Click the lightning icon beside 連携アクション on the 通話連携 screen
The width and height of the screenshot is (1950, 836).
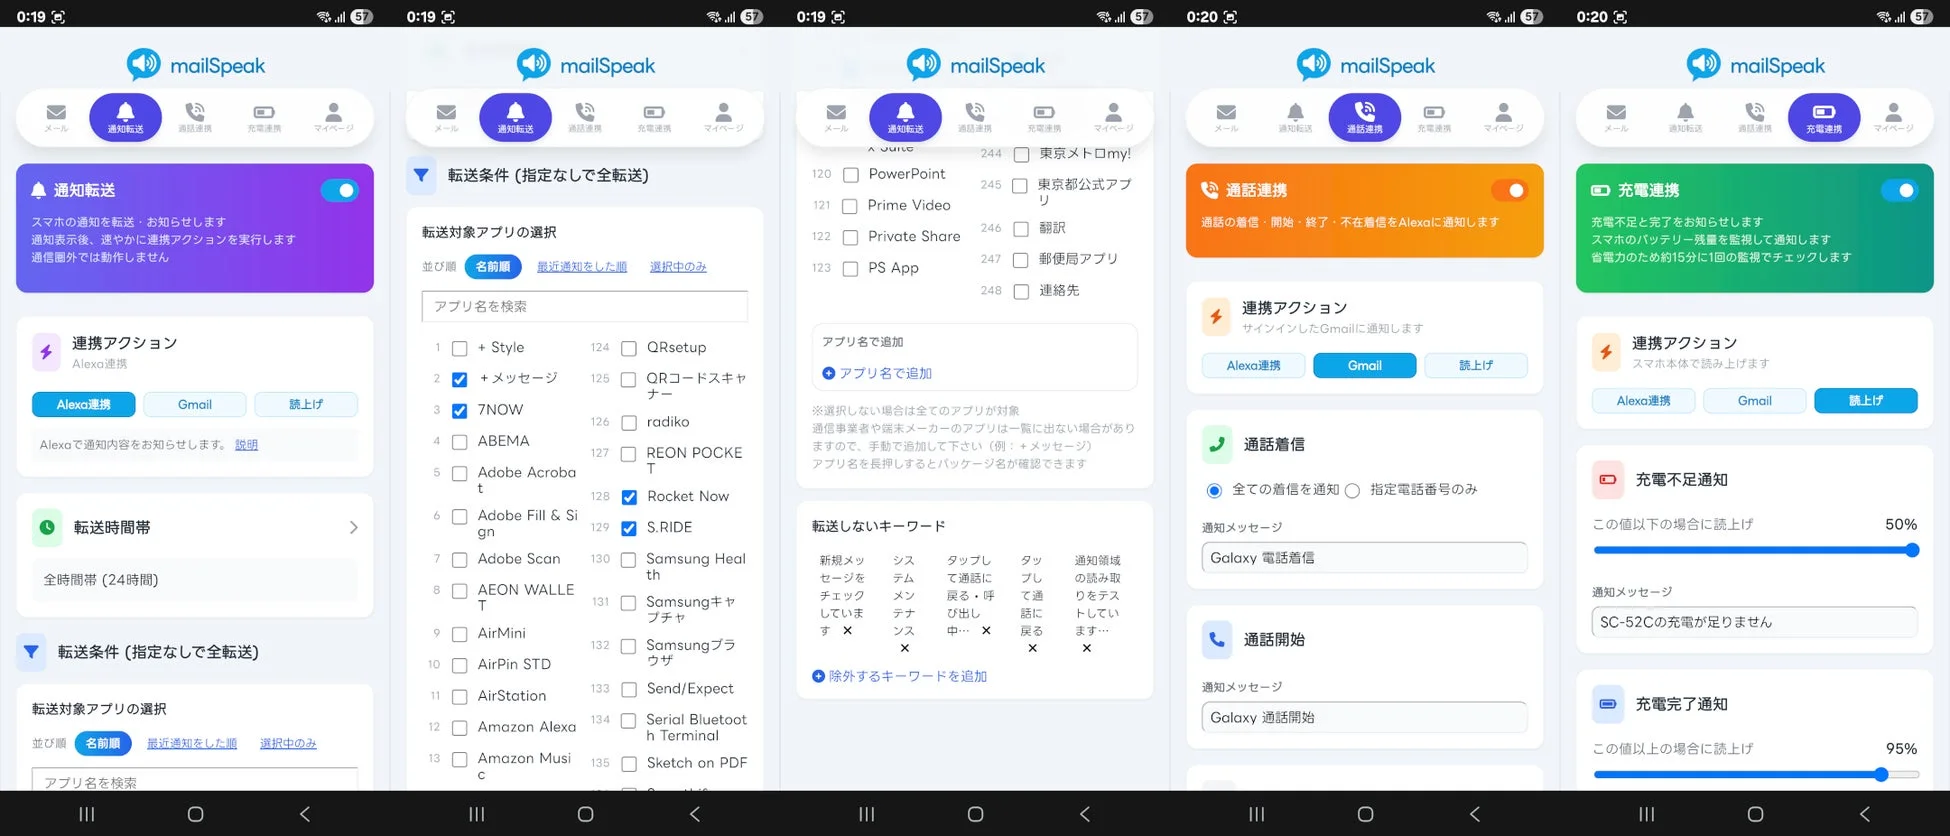tap(1216, 317)
